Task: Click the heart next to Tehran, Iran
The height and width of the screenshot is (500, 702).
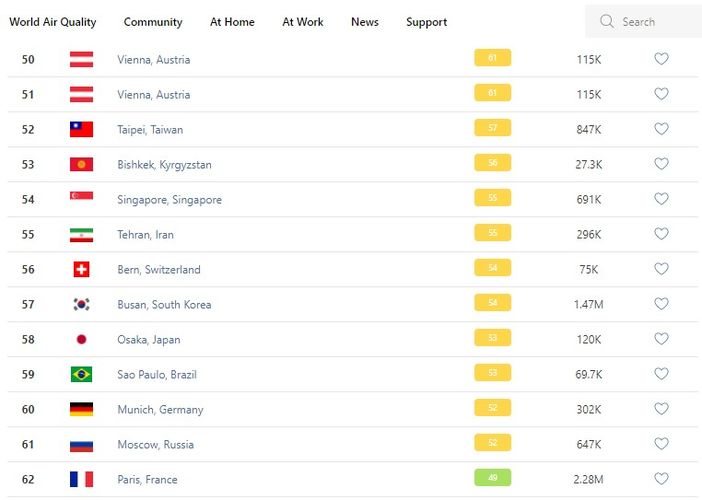Action: [661, 234]
